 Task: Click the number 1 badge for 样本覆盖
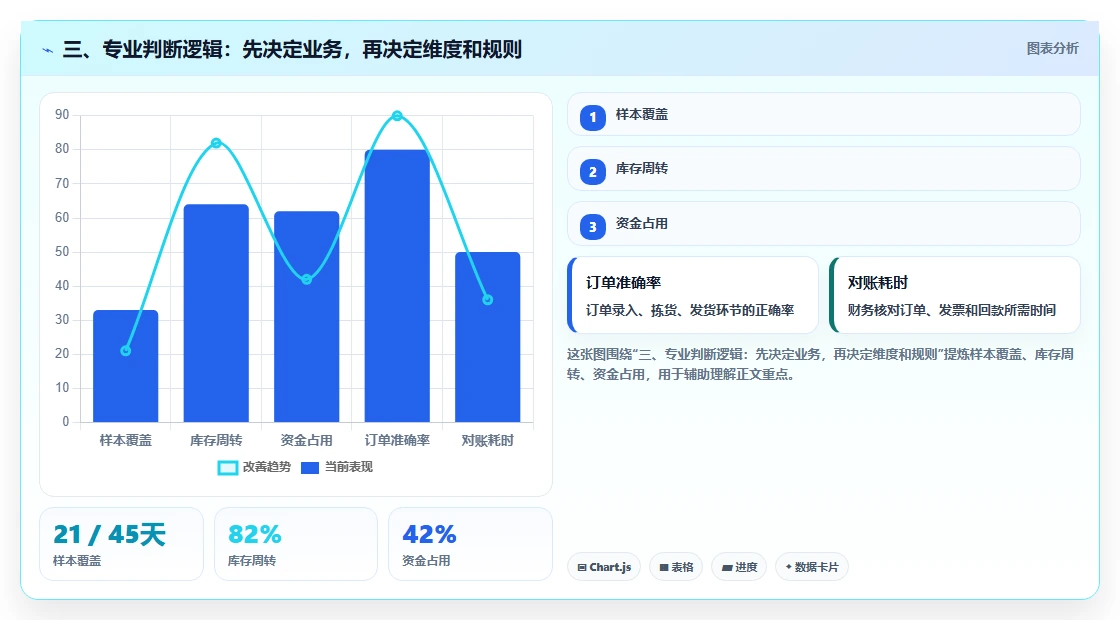point(592,117)
